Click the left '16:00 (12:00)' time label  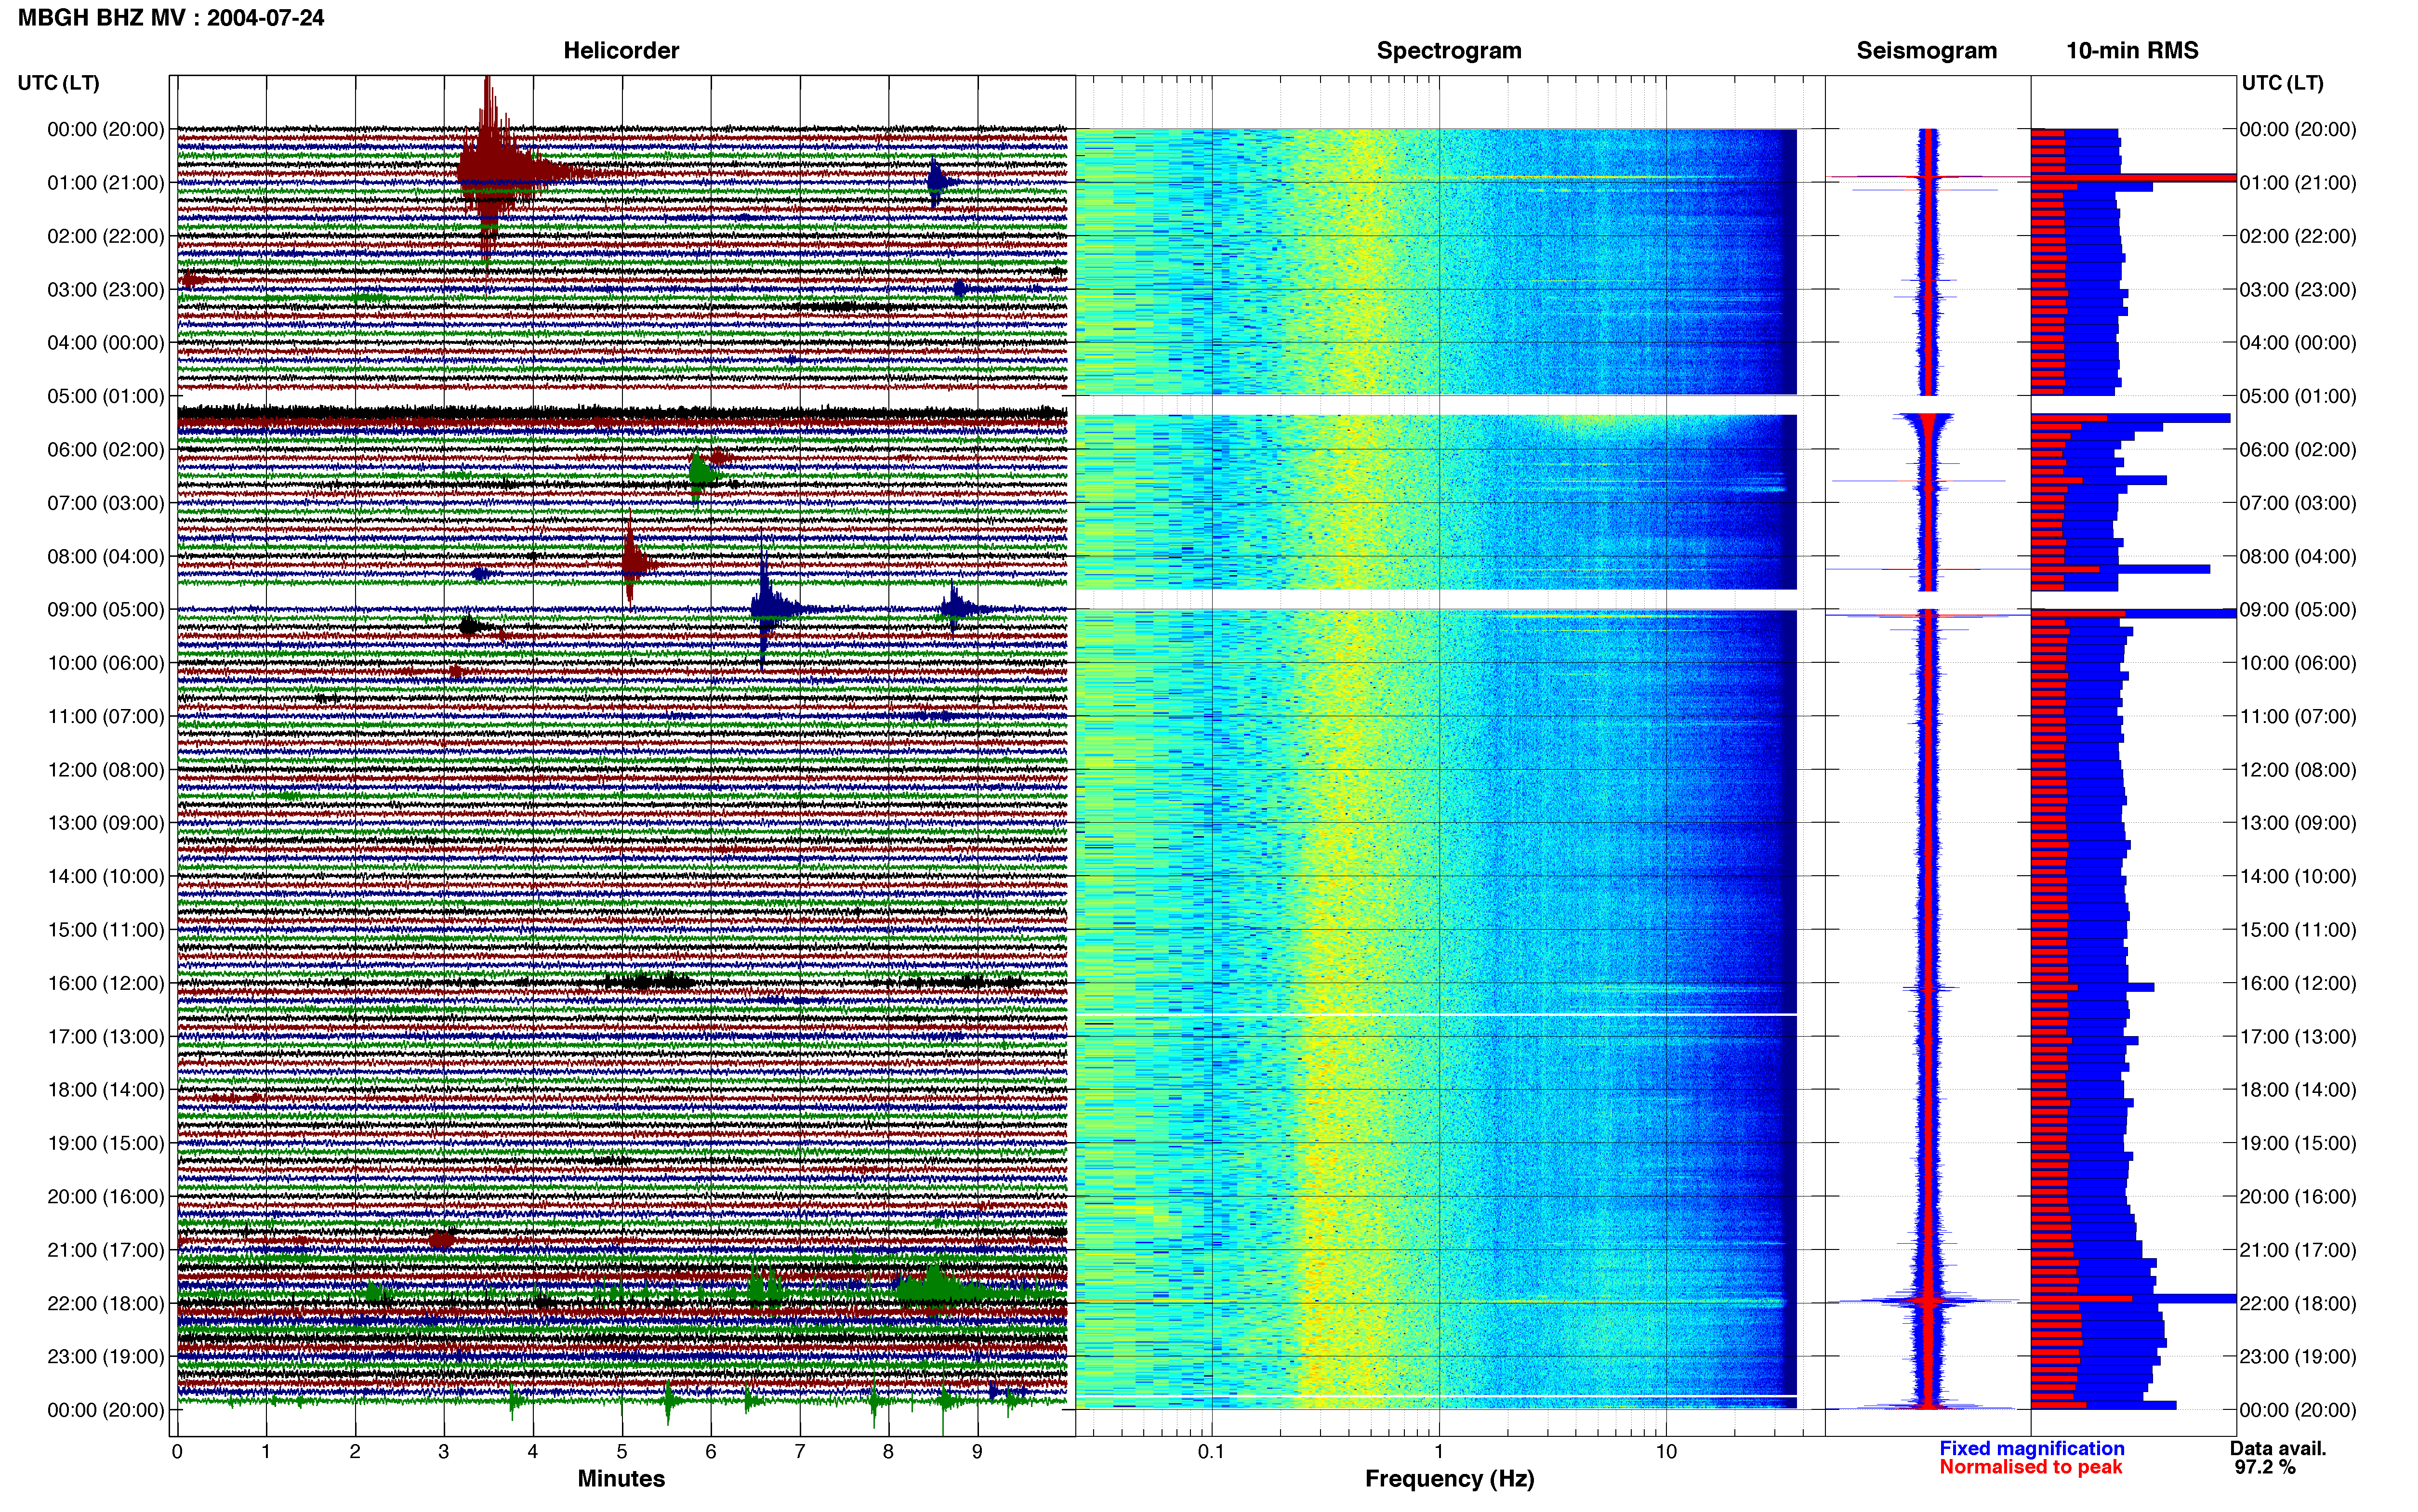pos(106,983)
